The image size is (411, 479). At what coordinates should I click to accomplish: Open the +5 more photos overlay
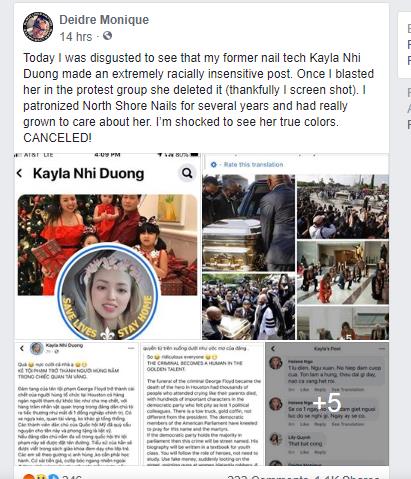point(327,404)
